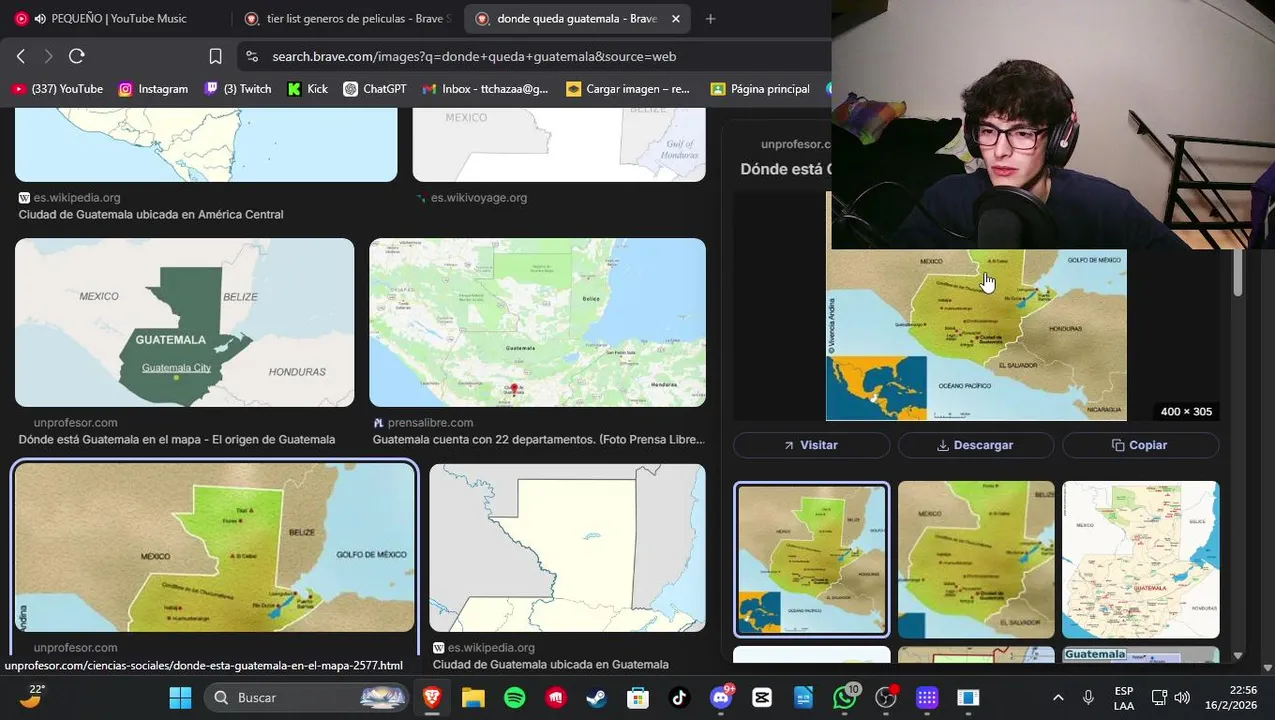Open the 22° weather widget
The width and height of the screenshot is (1275, 720).
(31, 695)
